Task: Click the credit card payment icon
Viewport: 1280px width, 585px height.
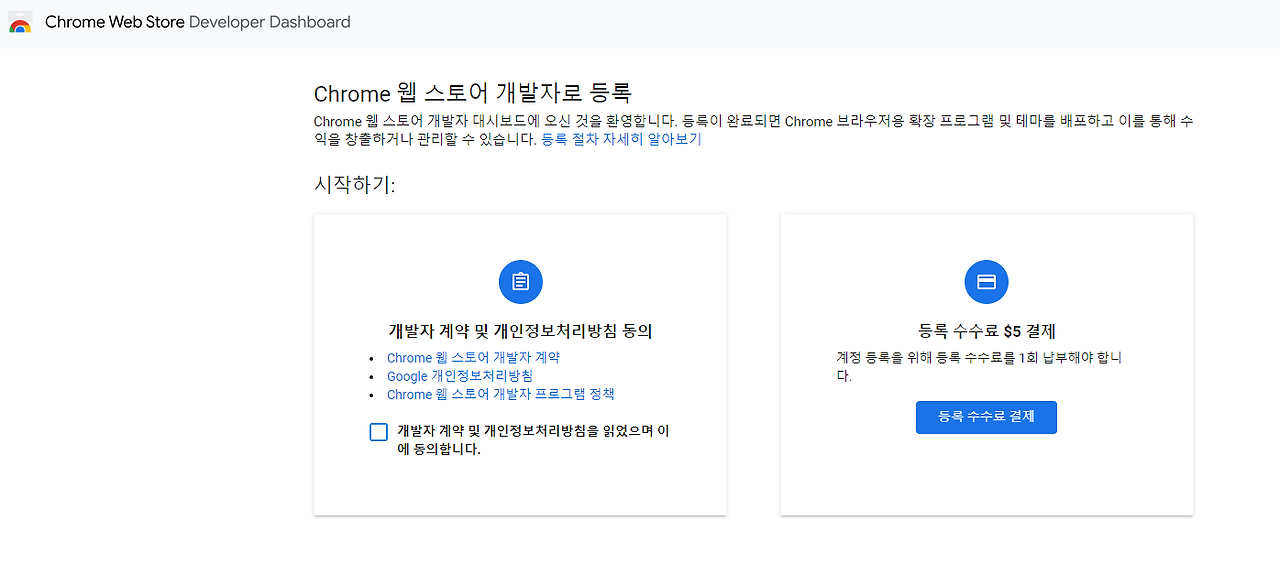Action: pos(986,282)
